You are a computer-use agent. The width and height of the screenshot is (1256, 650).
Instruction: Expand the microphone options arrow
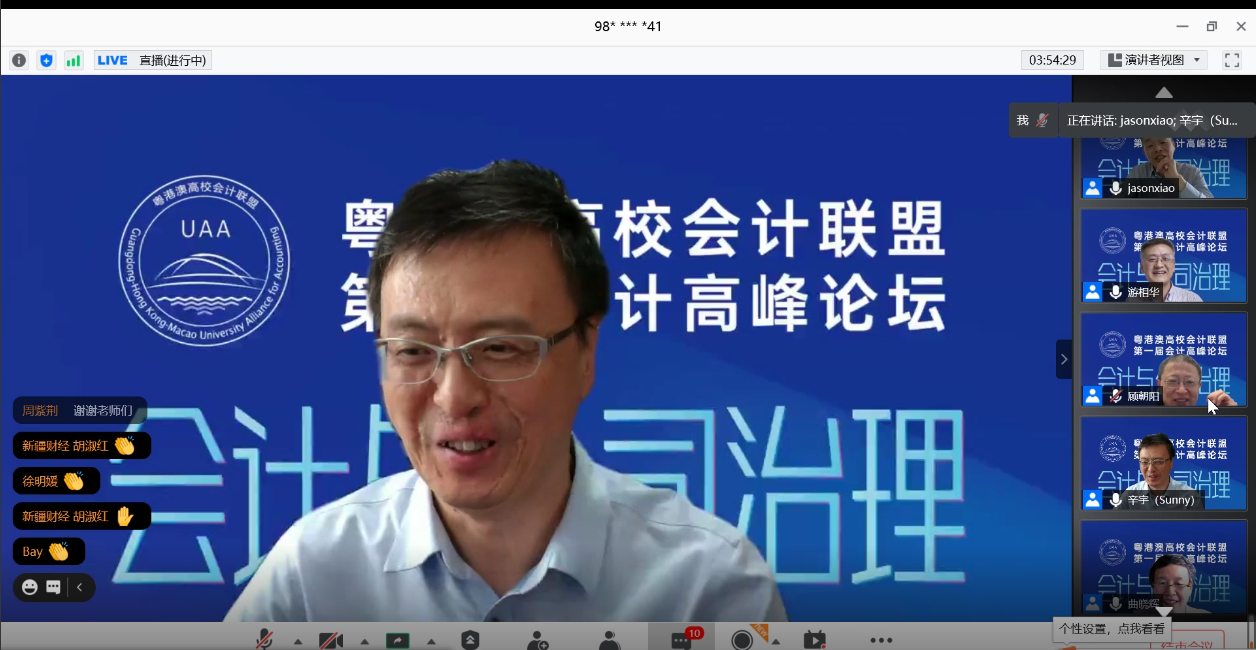(x=297, y=641)
